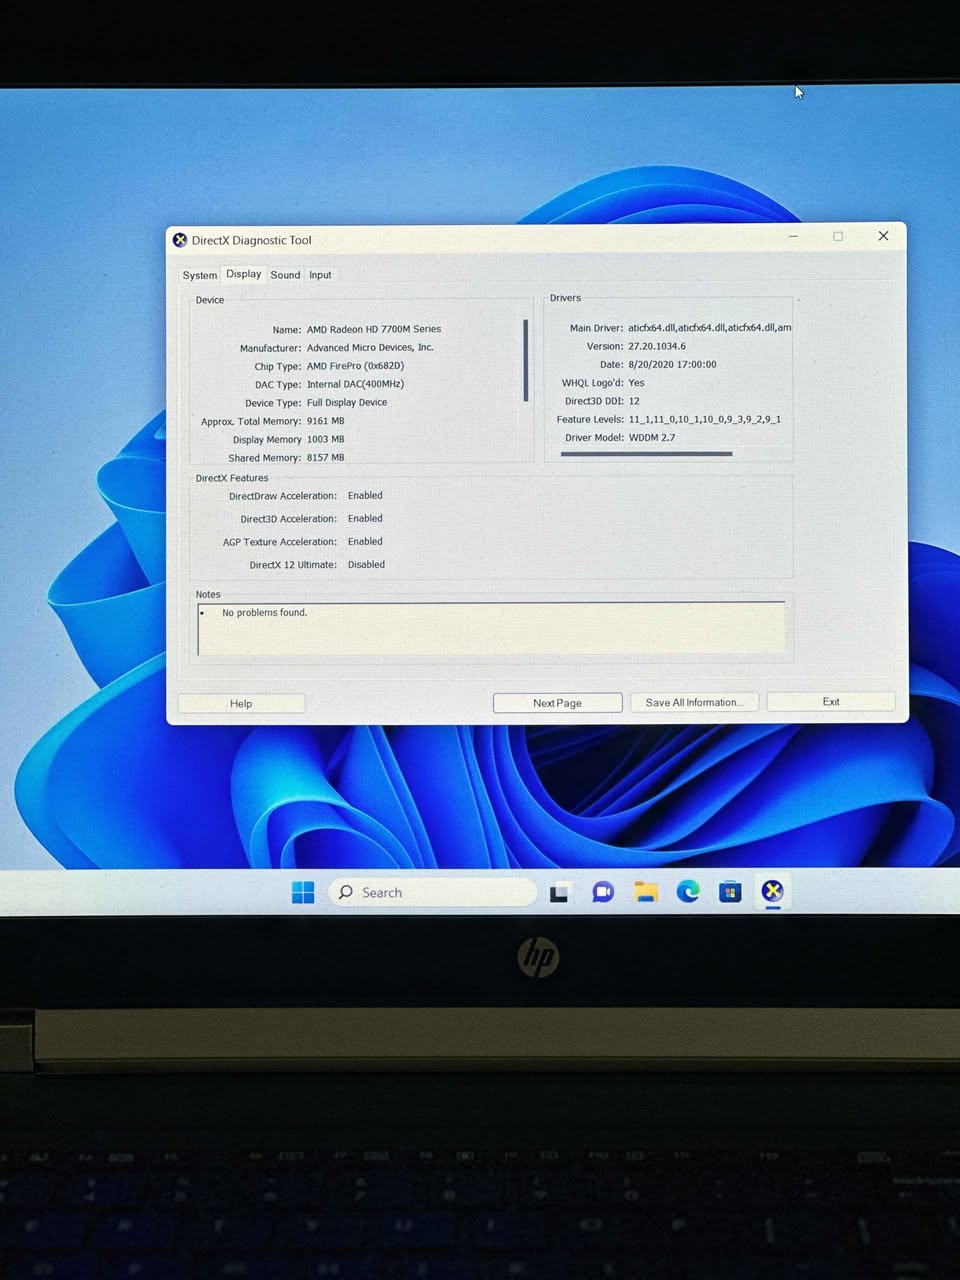
Task: Click driver version "27.20.1034.6"
Action: (657, 346)
